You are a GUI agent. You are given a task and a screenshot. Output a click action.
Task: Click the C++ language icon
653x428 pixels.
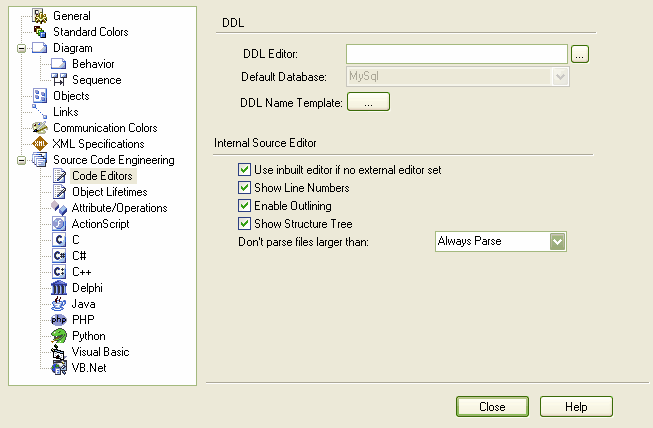(x=59, y=272)
